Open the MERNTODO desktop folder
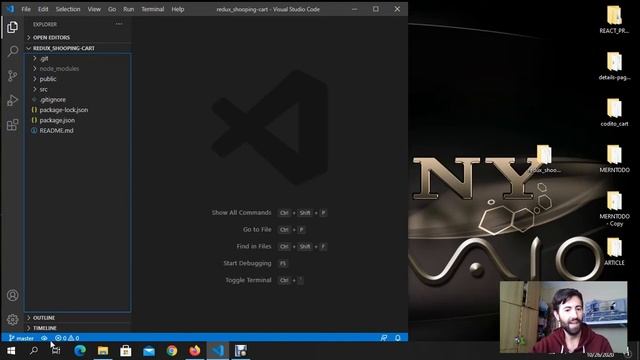The height and width of the screenshot is (360, 640). pyautogui.click(x=614, y=159)
